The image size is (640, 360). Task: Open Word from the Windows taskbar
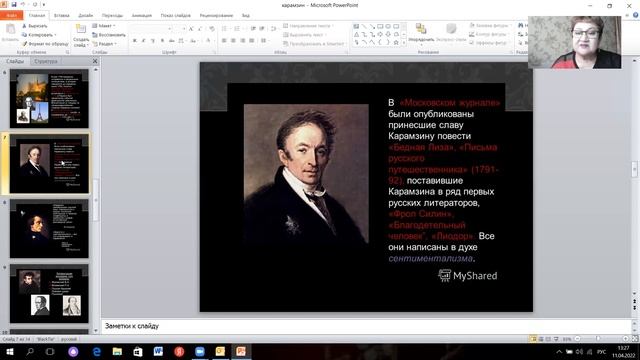coord(158,351)
